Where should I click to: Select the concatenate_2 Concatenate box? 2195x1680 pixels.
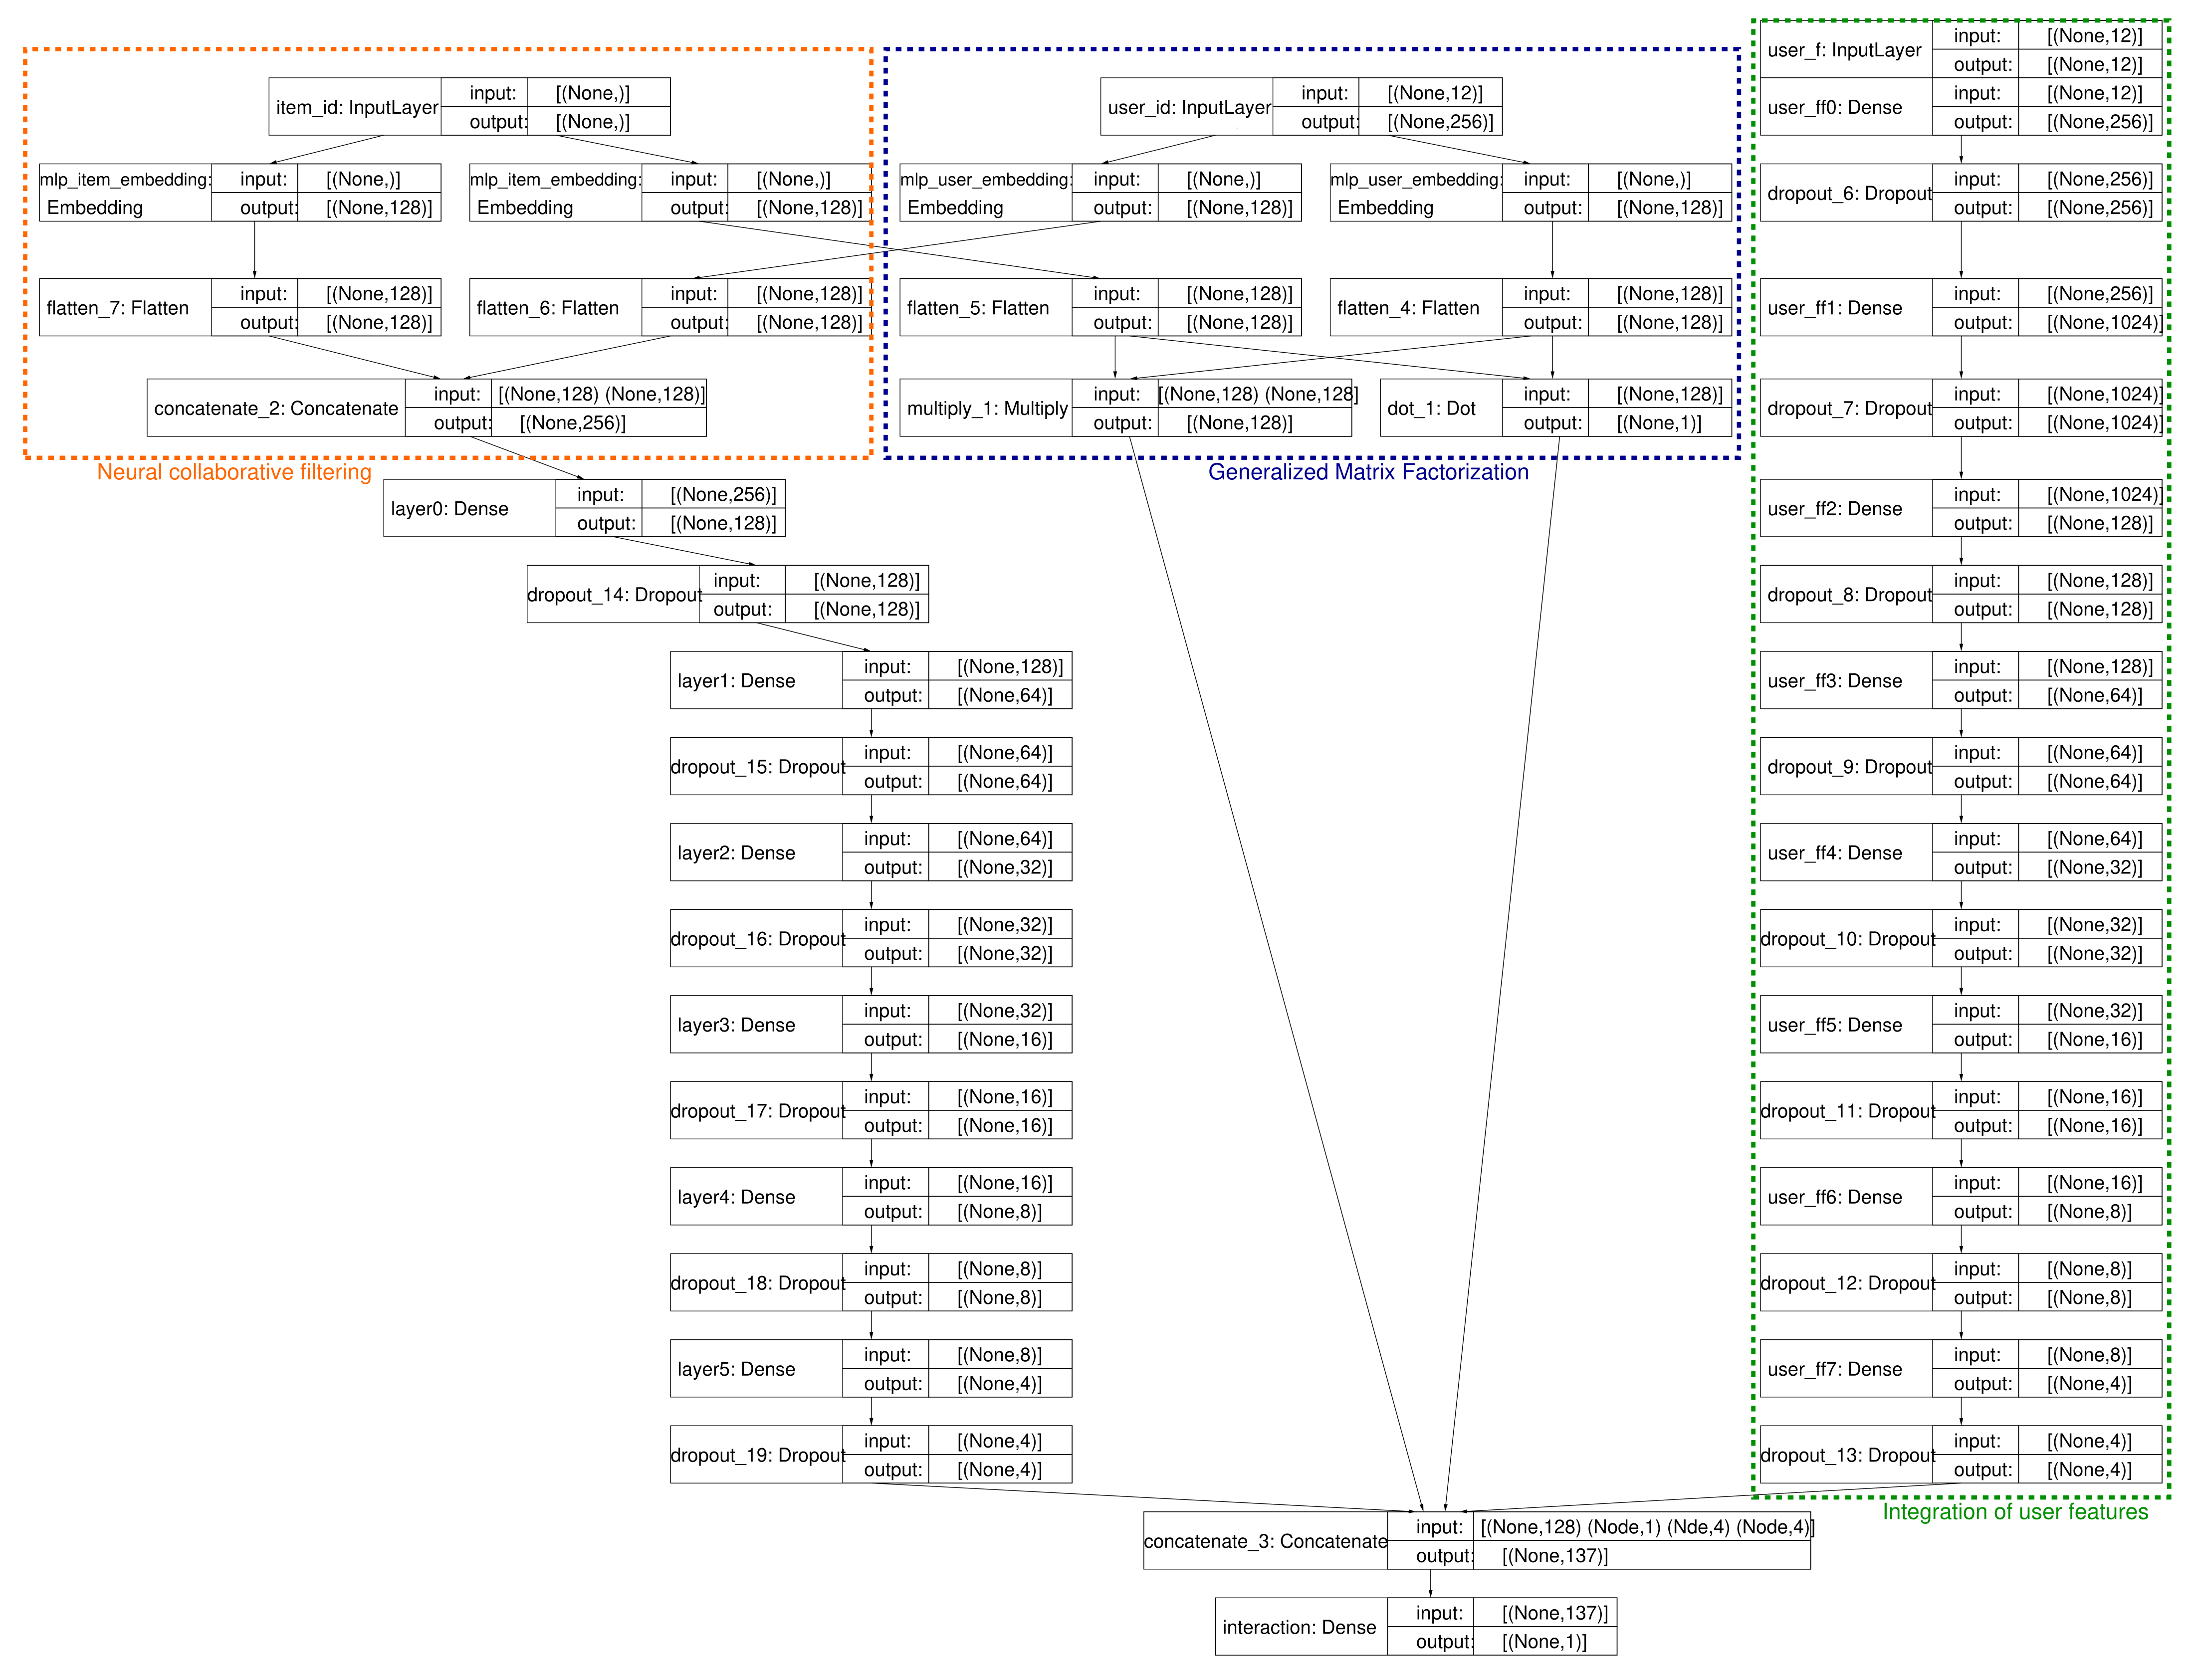(x=276, y=408)
